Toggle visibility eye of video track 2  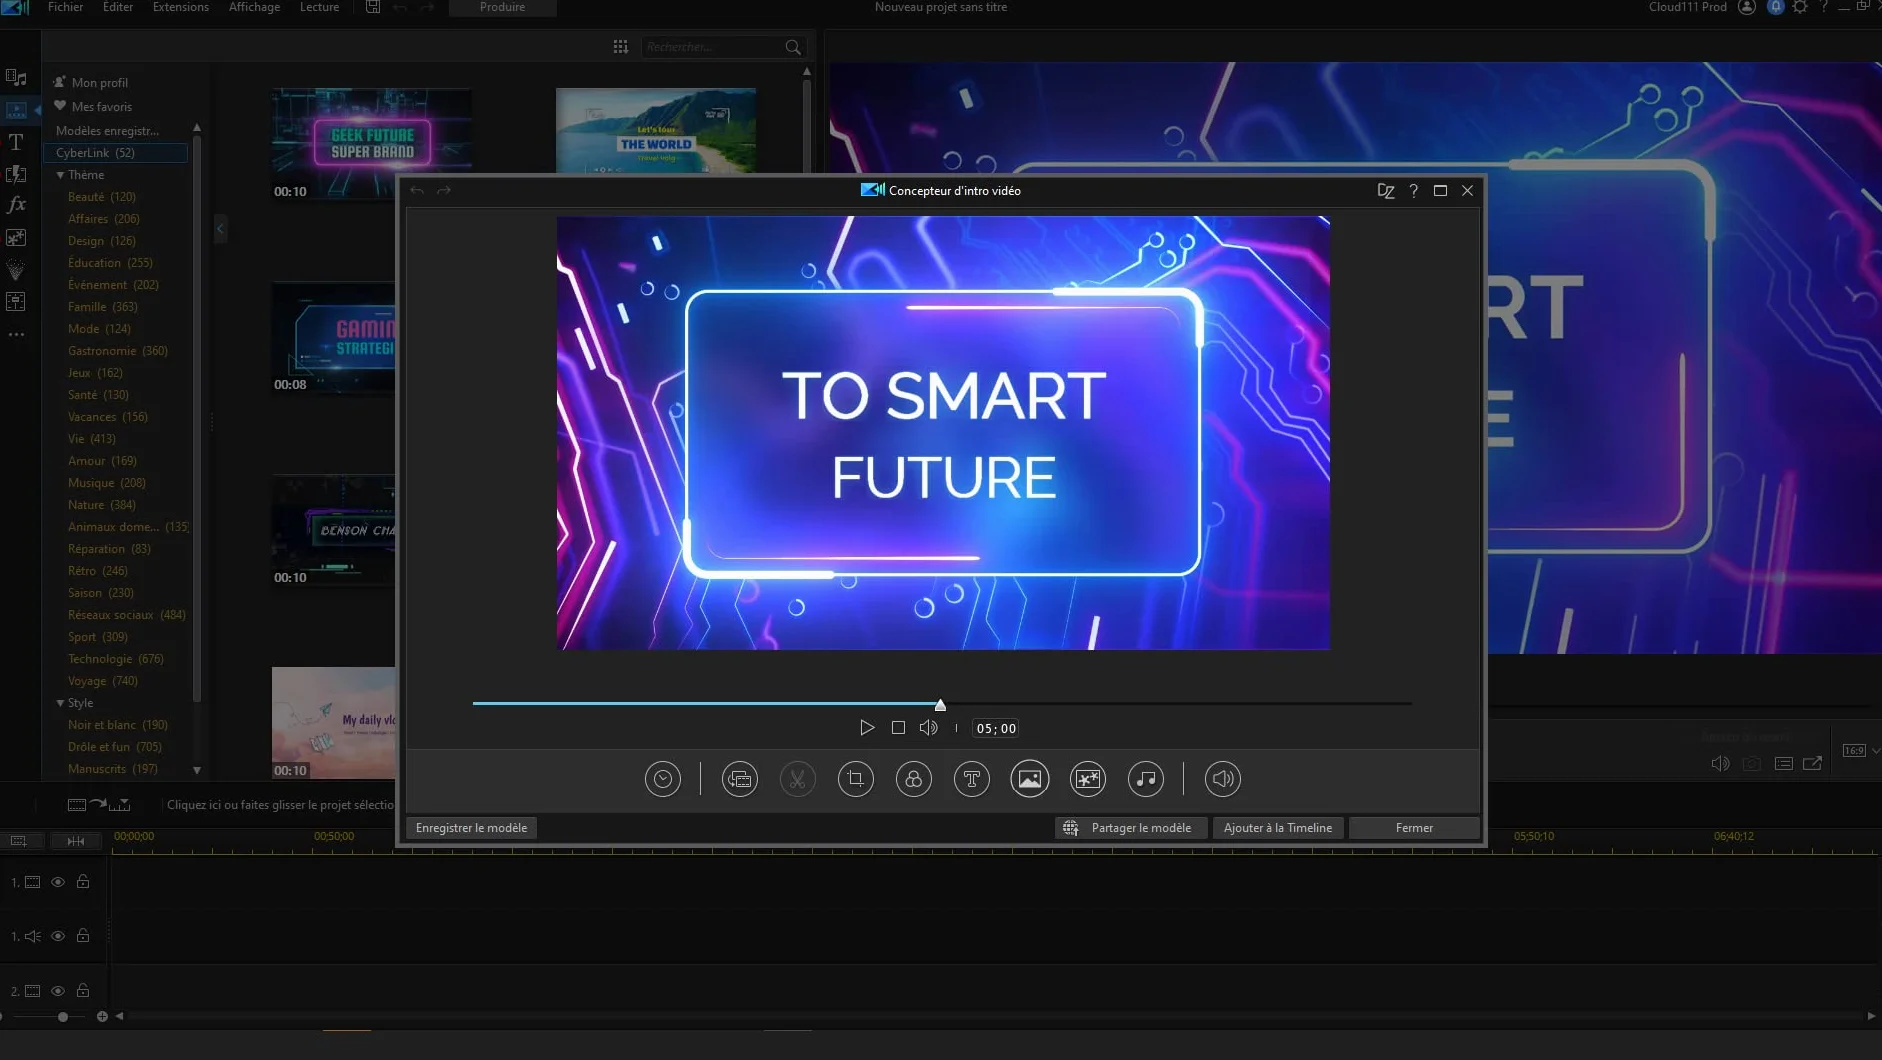(58, 991)
